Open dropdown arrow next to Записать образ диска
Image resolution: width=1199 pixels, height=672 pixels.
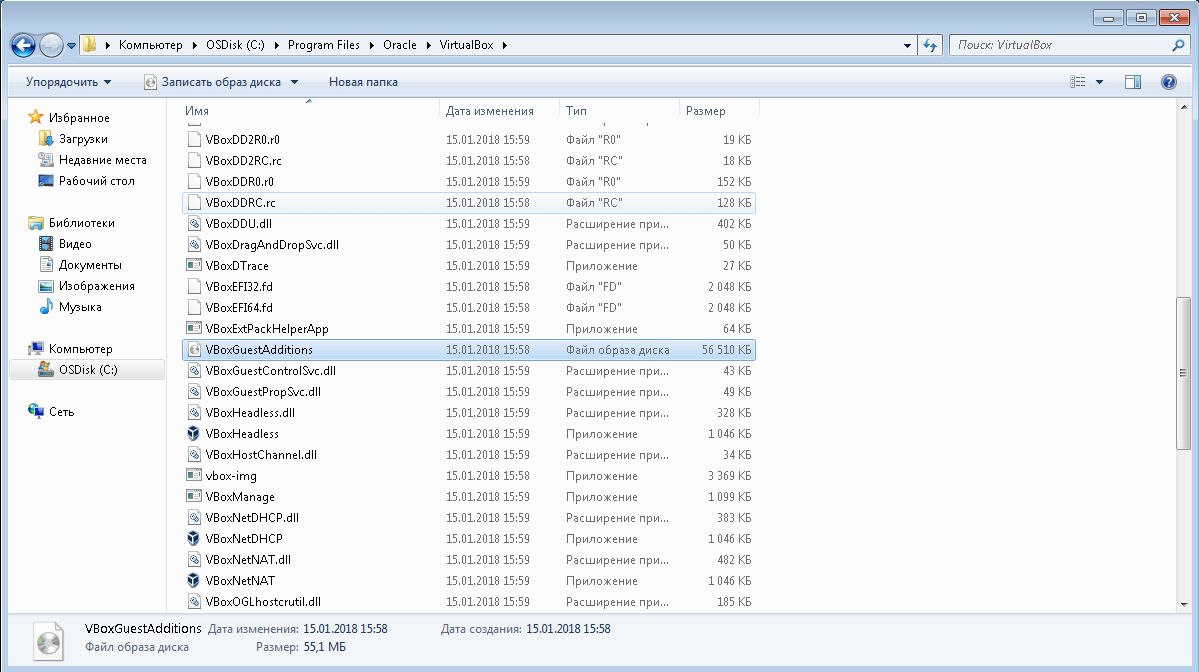tap(294, 82)
